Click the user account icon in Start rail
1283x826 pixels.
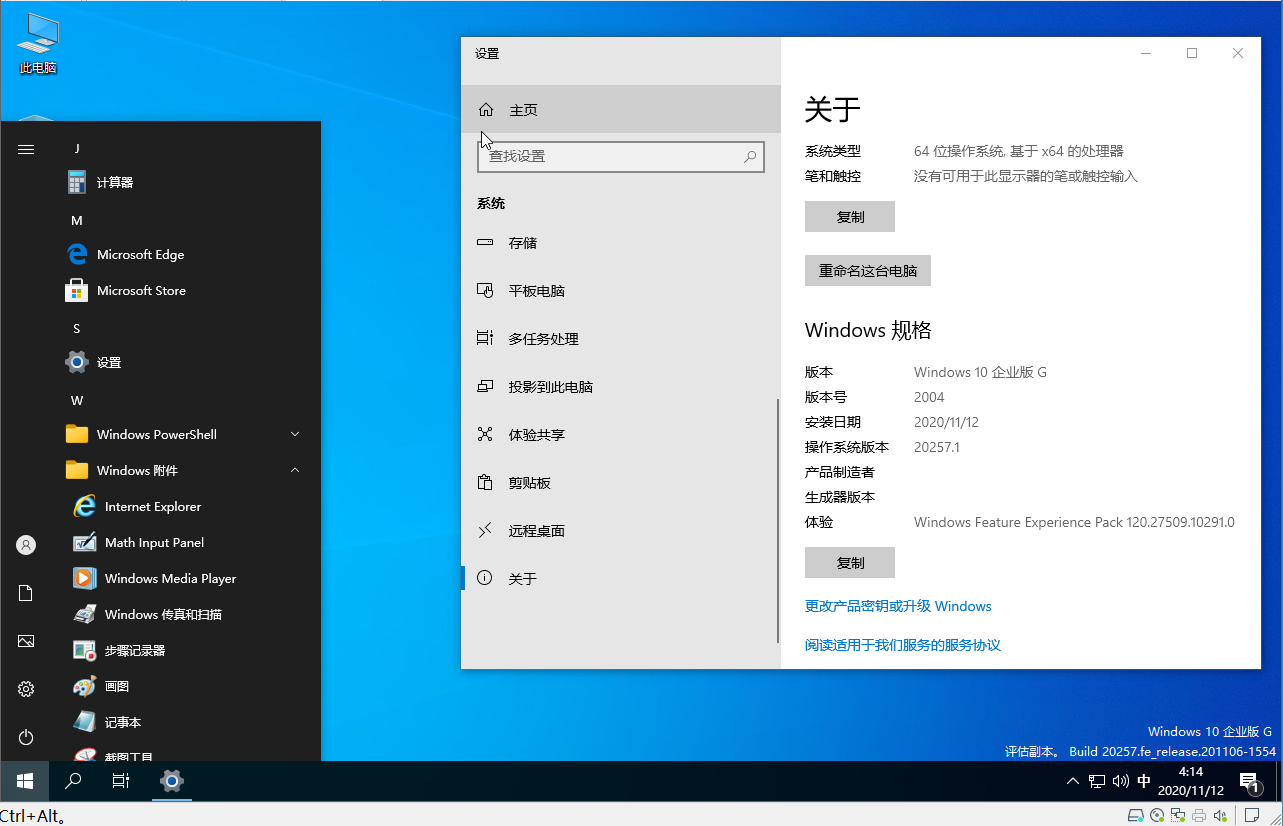(x=26, y=545)
